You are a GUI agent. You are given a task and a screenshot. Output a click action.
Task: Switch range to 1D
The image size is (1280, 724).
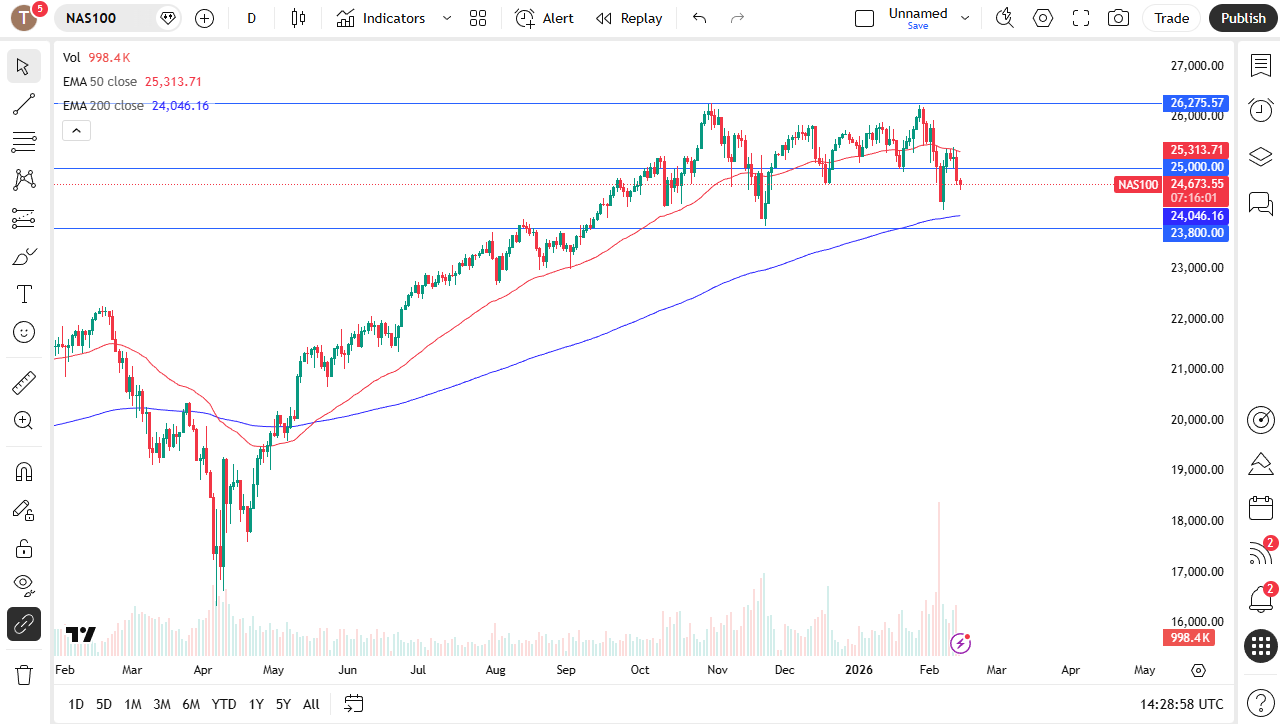(x=76, y=704)
